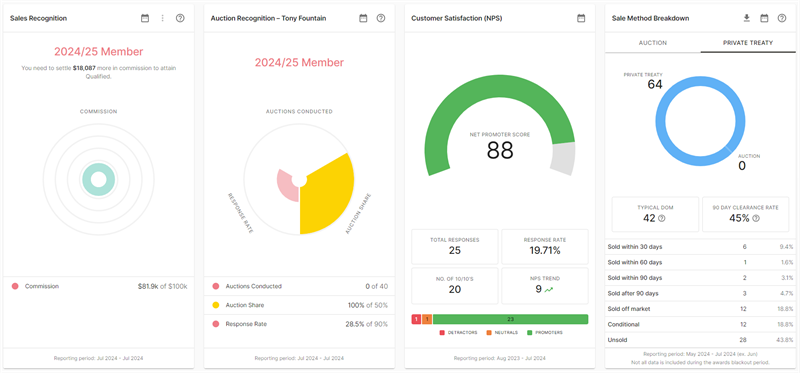The height and width of the screenshot is (373, 800).
Task: Click the Response Rate legend row
Action: click(299, 324)
